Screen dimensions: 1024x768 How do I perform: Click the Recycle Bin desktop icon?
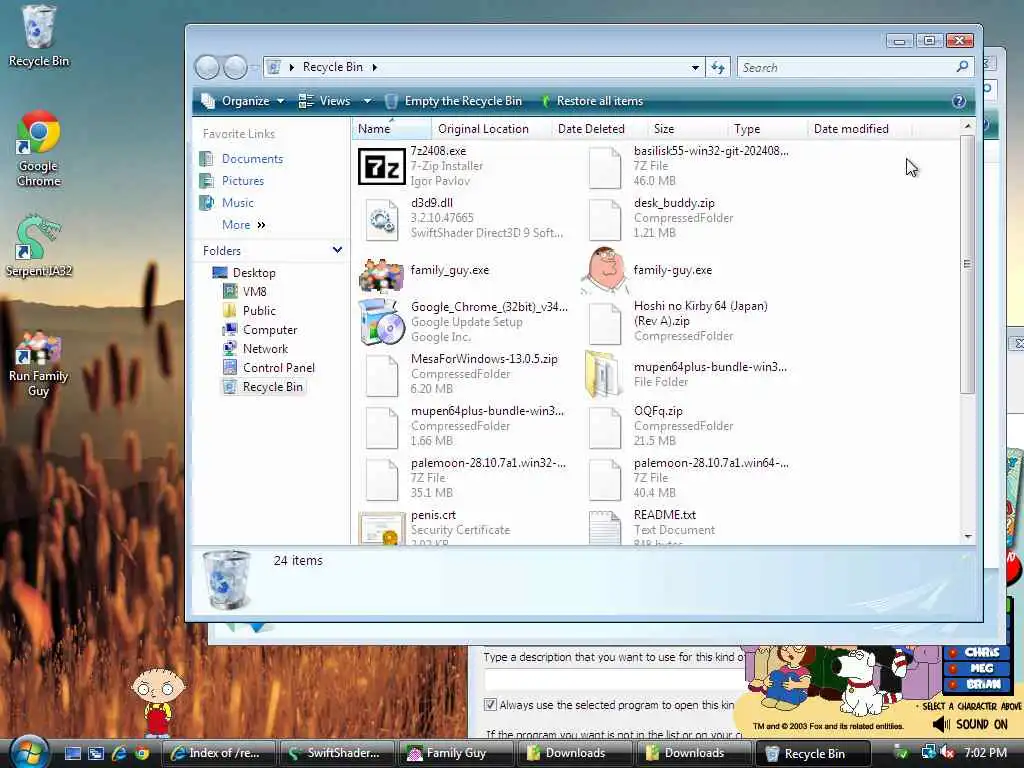39,35
